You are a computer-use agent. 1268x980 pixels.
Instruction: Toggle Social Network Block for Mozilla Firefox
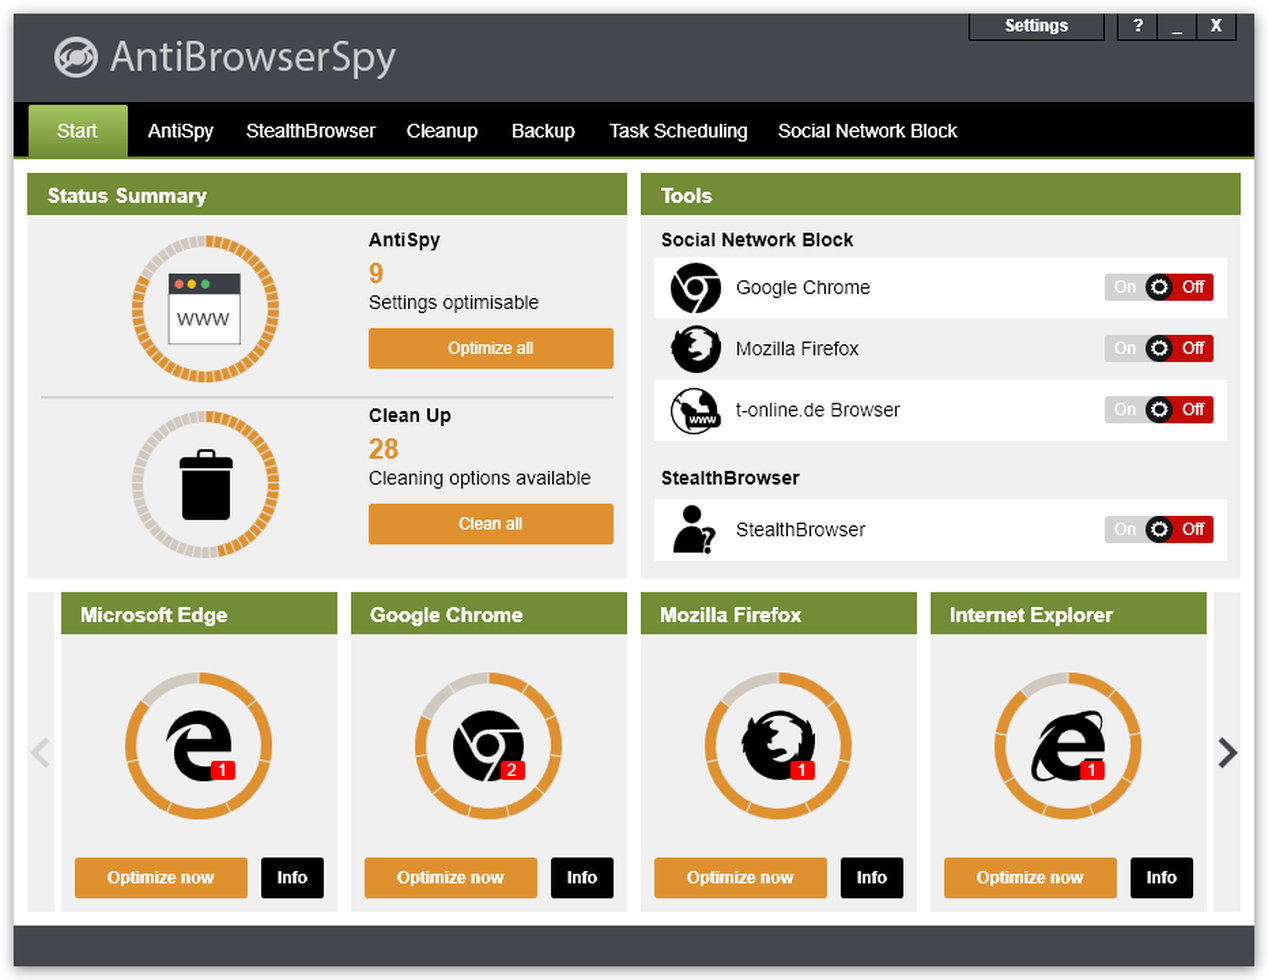point(1158,349)
